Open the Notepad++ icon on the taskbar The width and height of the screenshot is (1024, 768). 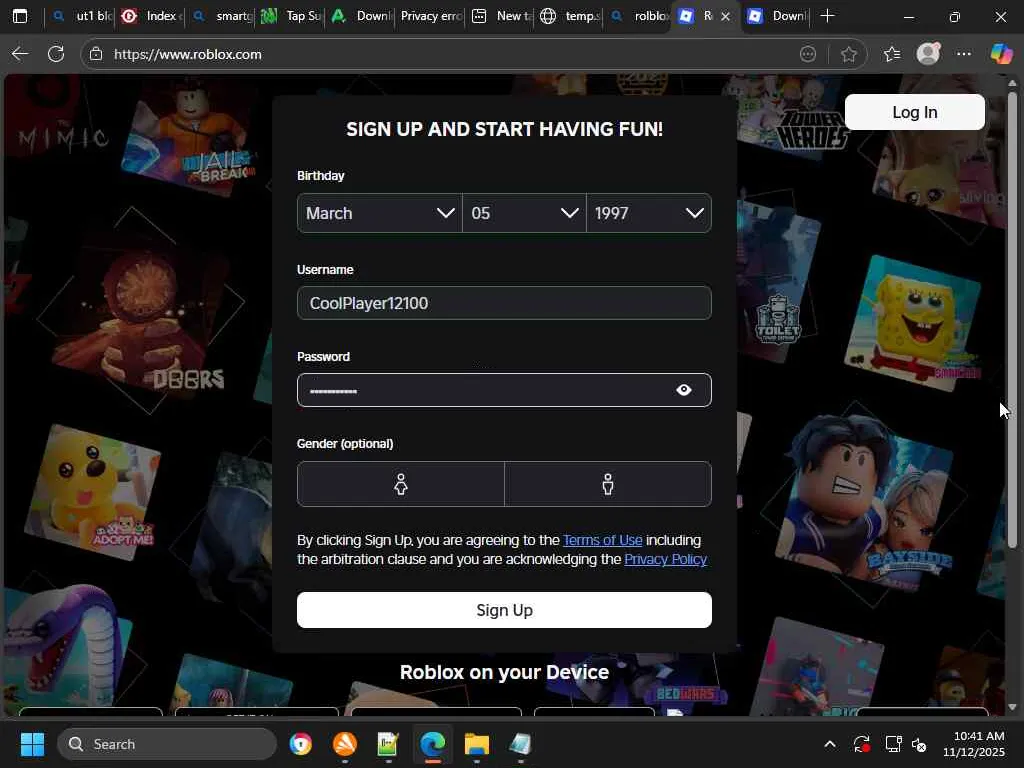click(388, 744)
